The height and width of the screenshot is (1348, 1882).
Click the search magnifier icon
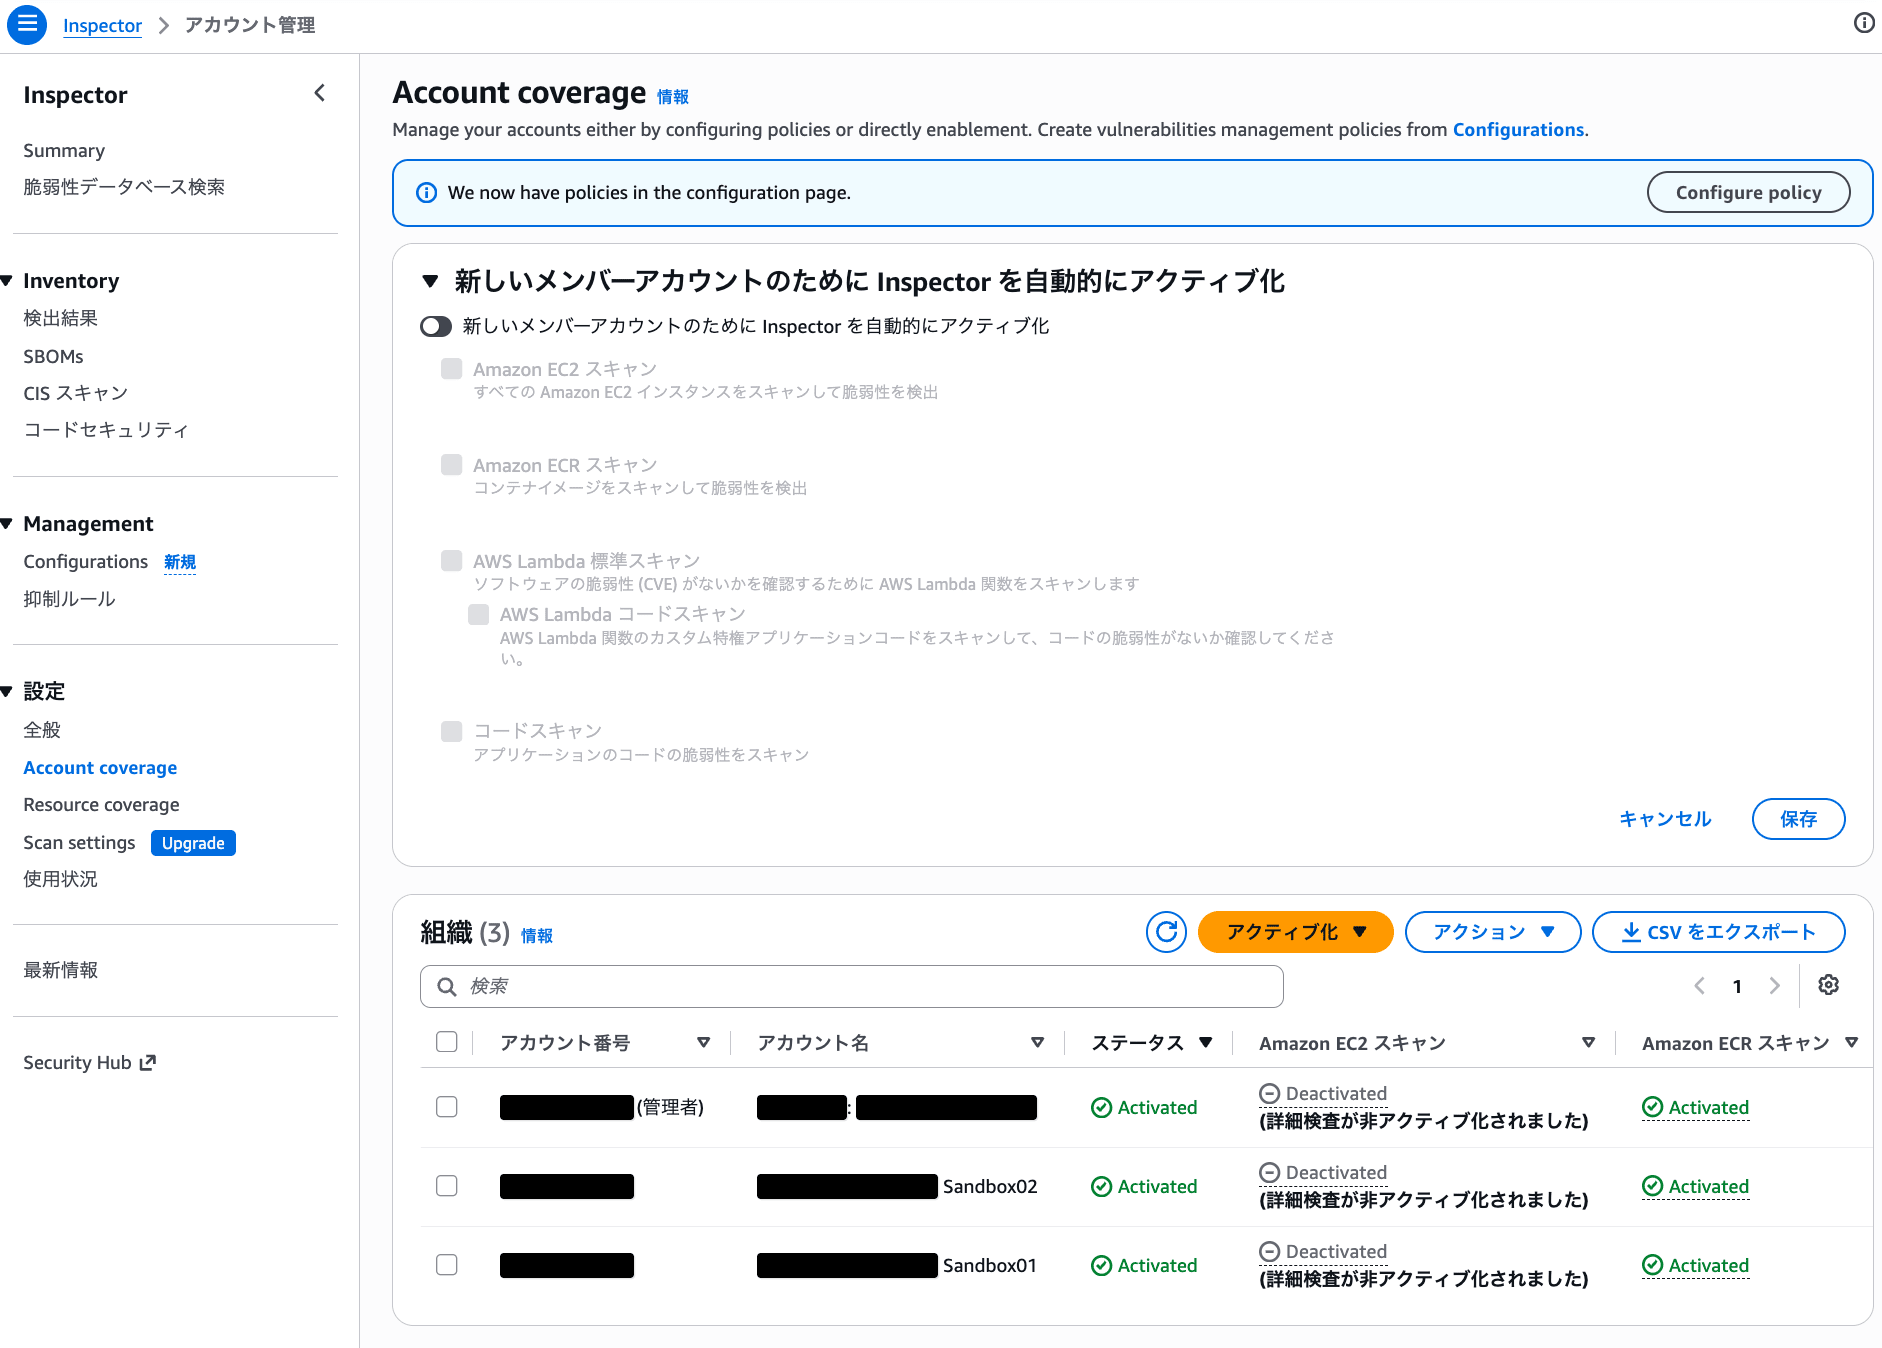(x=447, y=987)
